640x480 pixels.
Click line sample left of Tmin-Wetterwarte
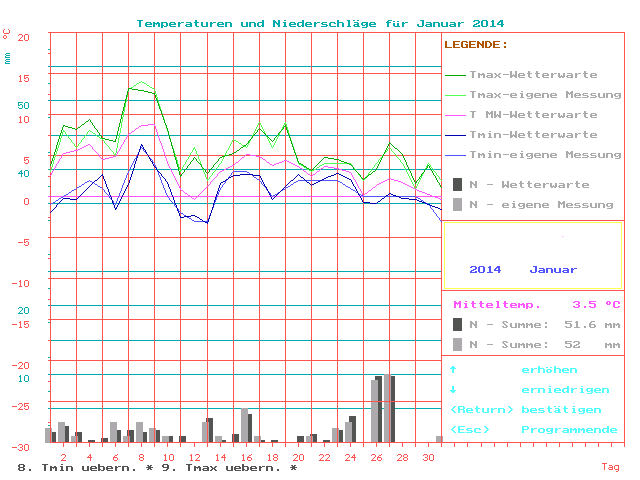click(x=456, y=135)
